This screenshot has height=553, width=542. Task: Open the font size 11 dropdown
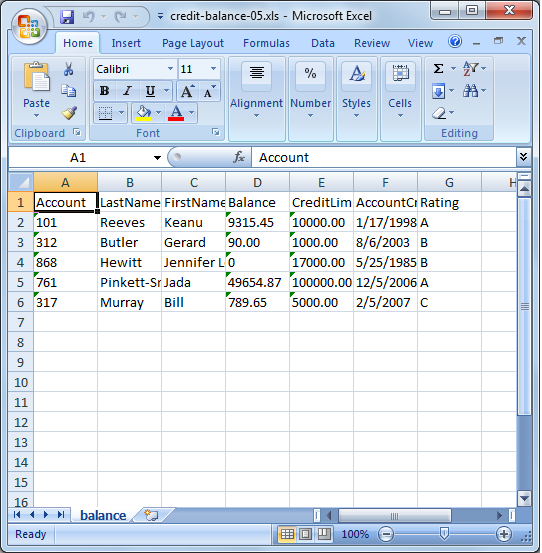click(213, 68)
